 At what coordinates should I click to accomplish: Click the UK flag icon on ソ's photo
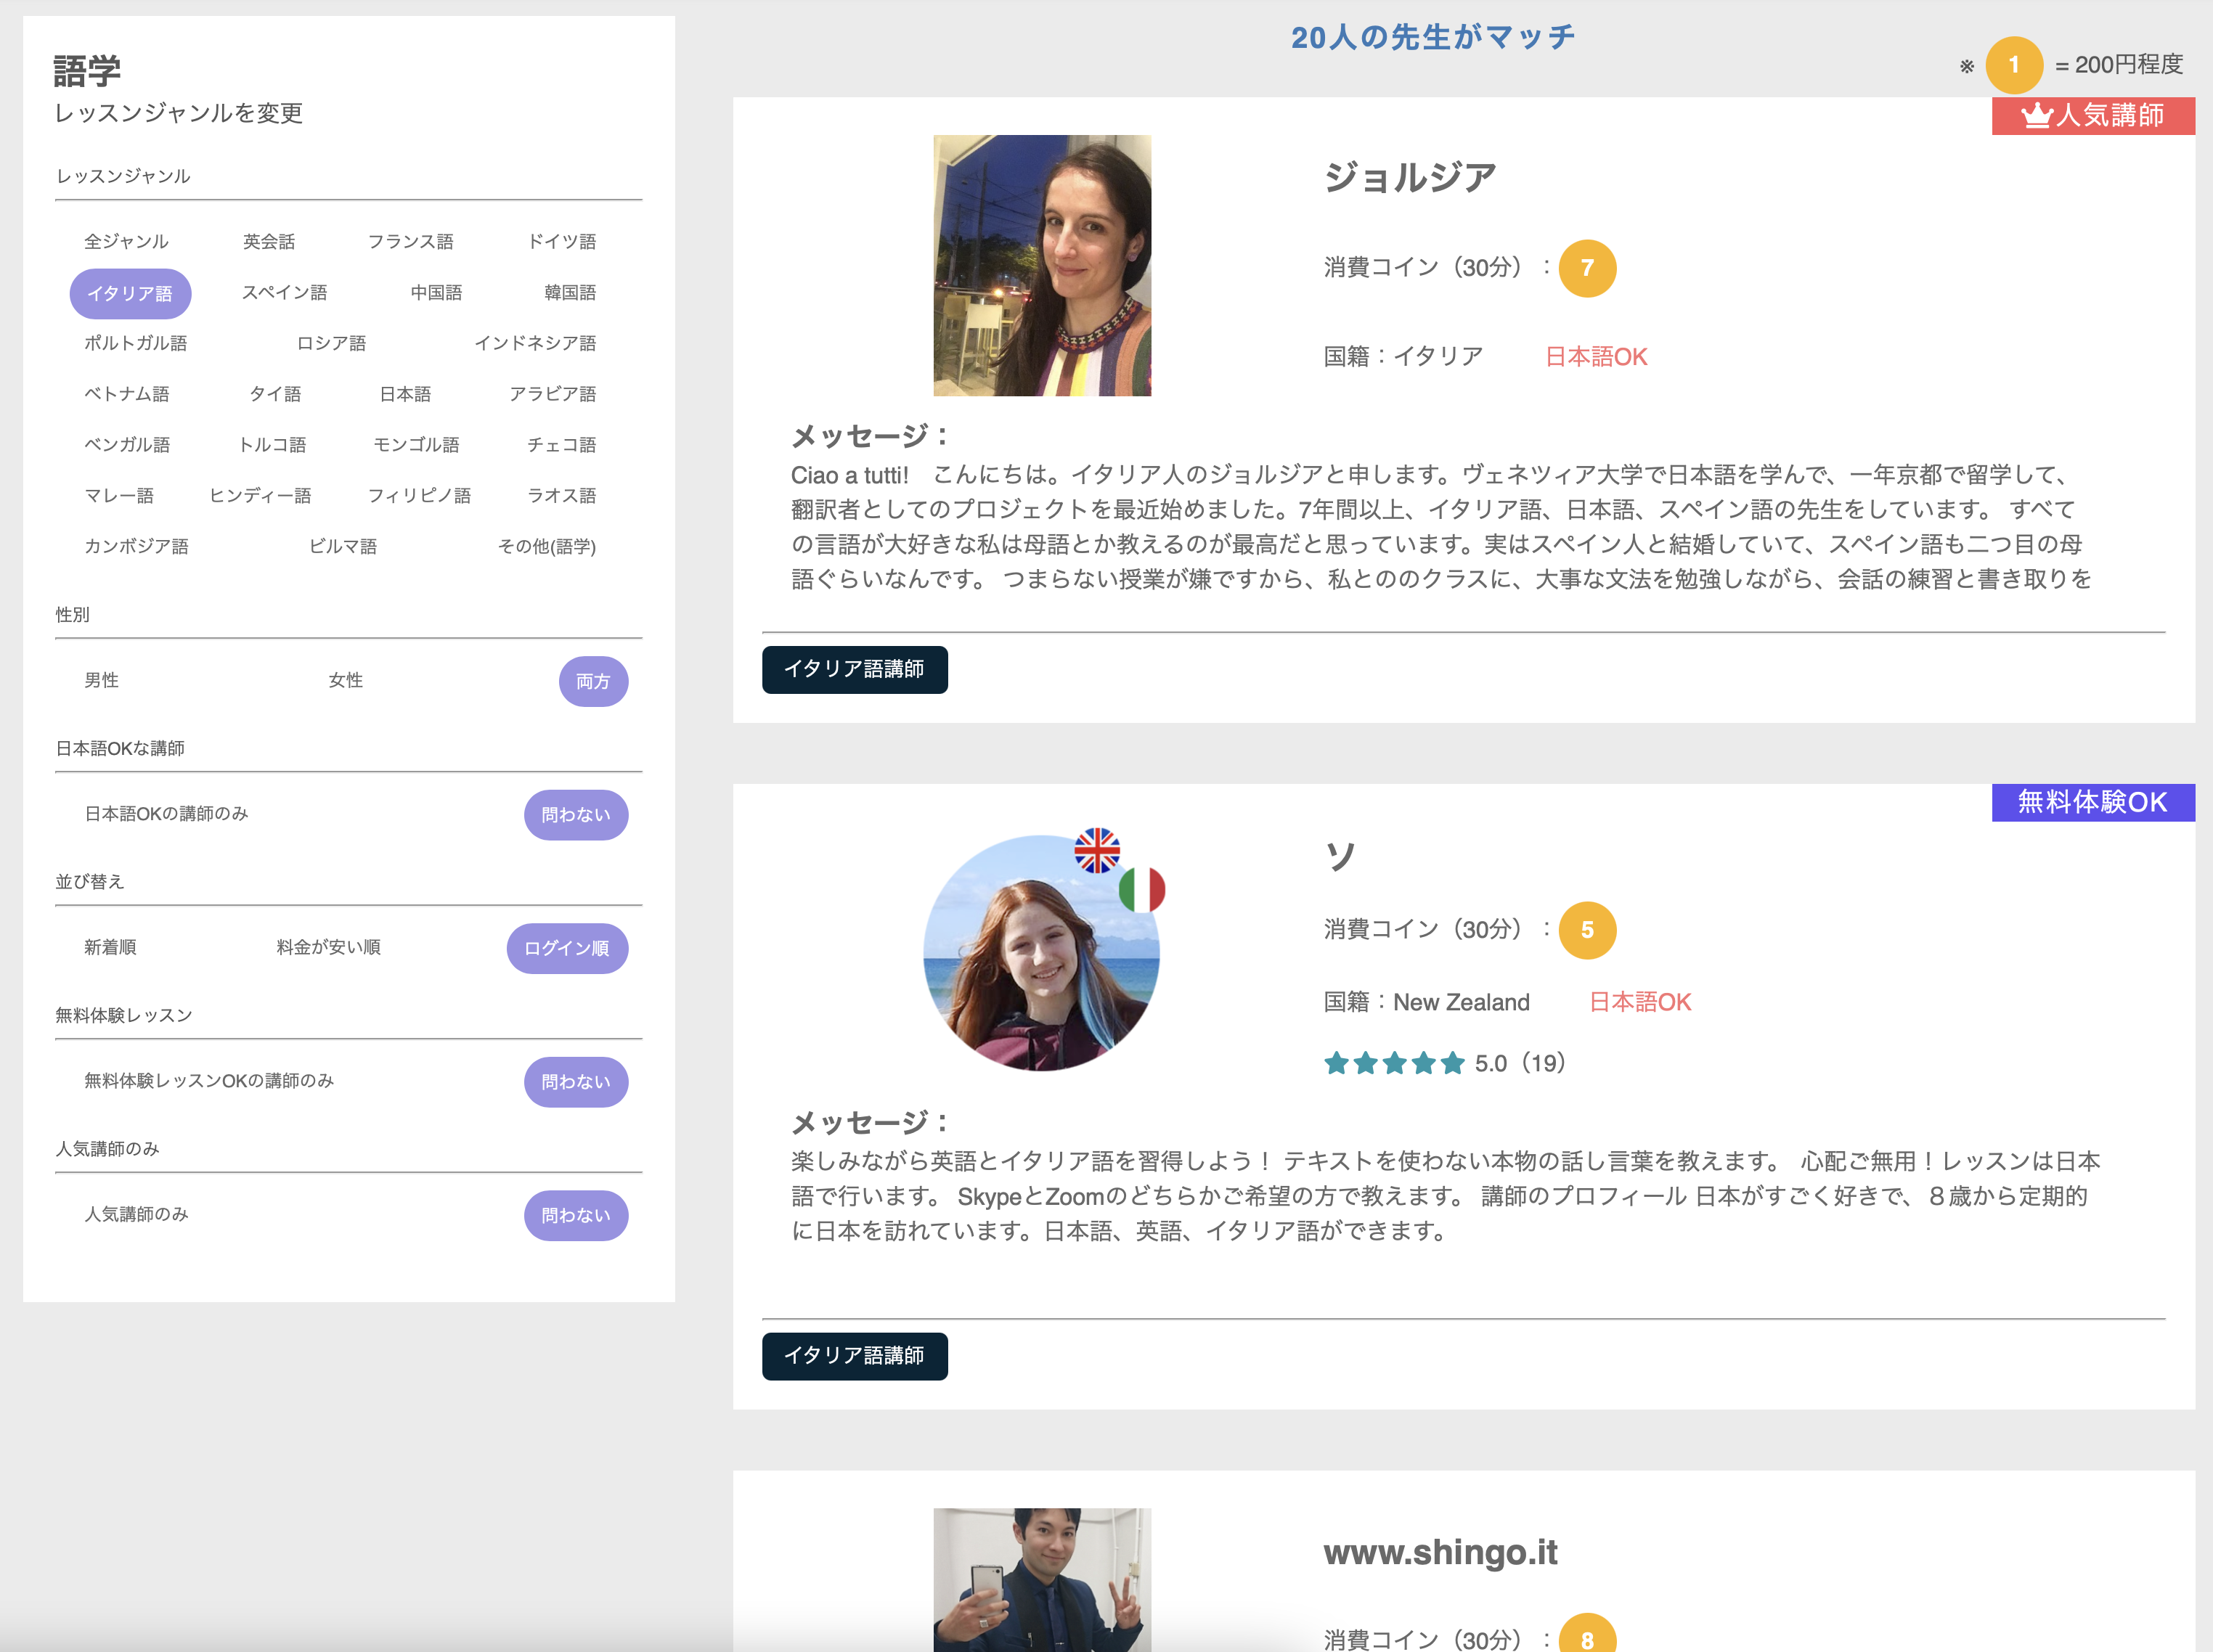(x=1097, y=850)
